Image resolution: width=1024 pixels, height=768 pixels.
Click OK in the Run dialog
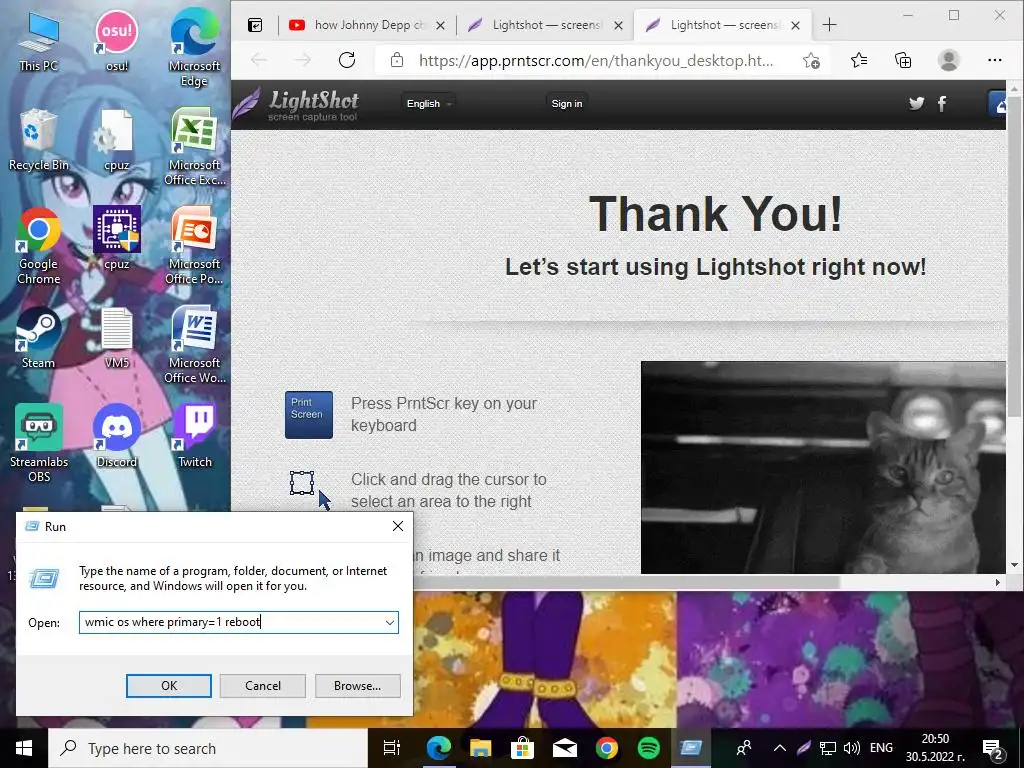pyautogui.click(x=168, y=686)
